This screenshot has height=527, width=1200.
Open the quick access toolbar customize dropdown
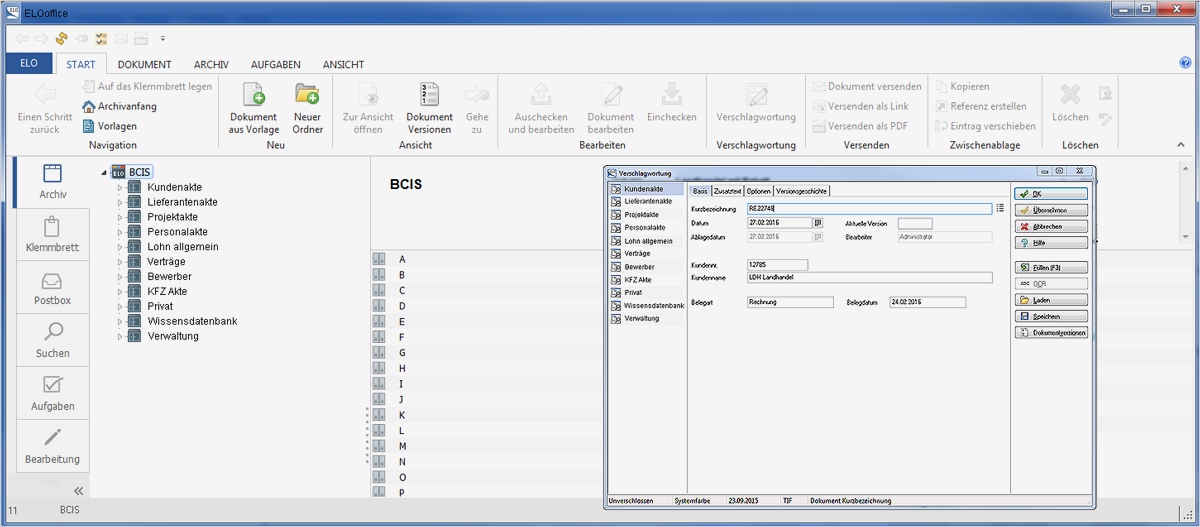point(162,39)
